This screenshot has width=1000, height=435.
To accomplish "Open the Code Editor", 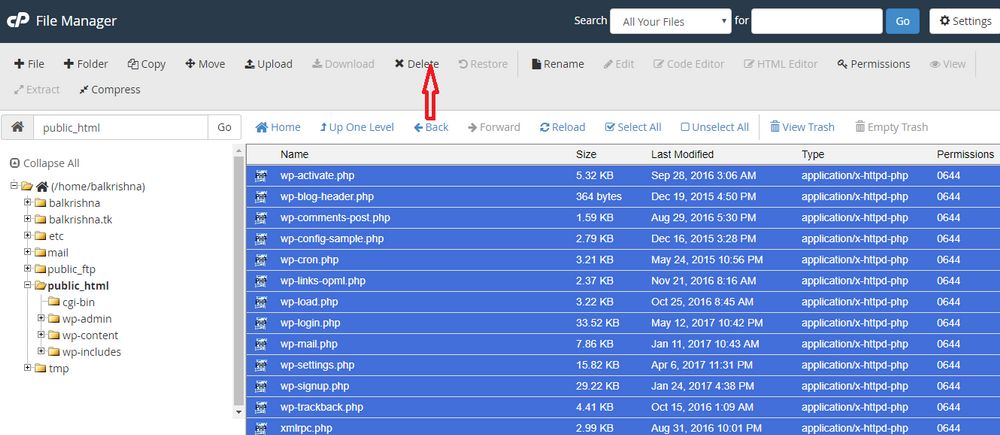I will click(689, 64).
